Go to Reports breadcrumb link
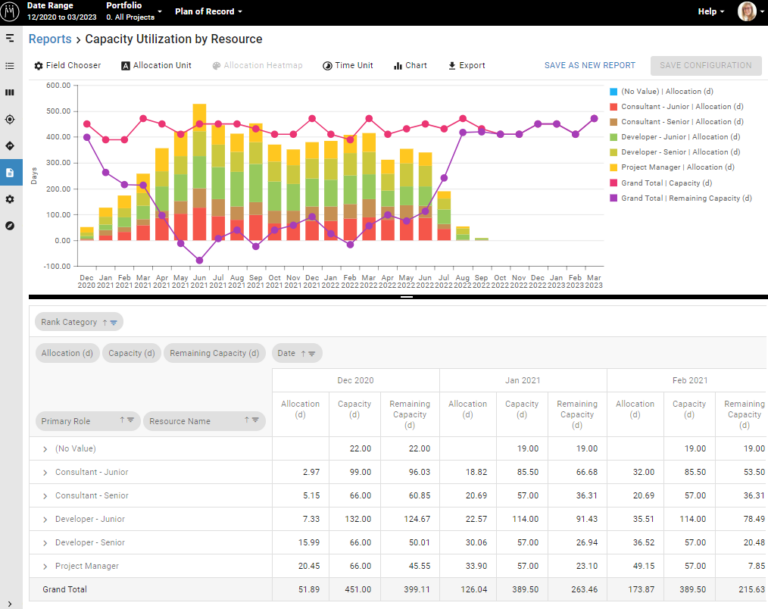The width and height of the screenshot is (768, 609). pos(50,39)
